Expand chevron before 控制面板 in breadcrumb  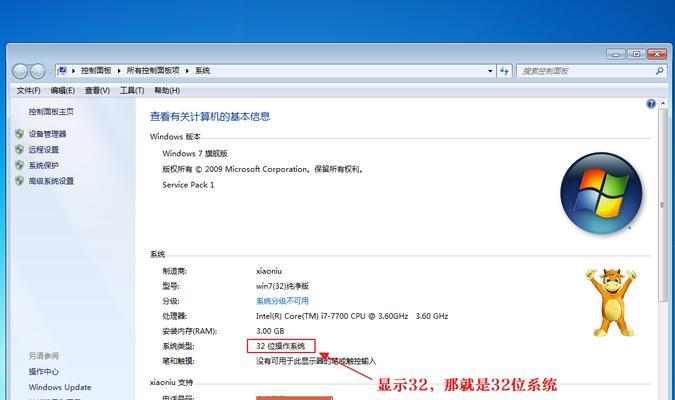(x=73, y=71)
